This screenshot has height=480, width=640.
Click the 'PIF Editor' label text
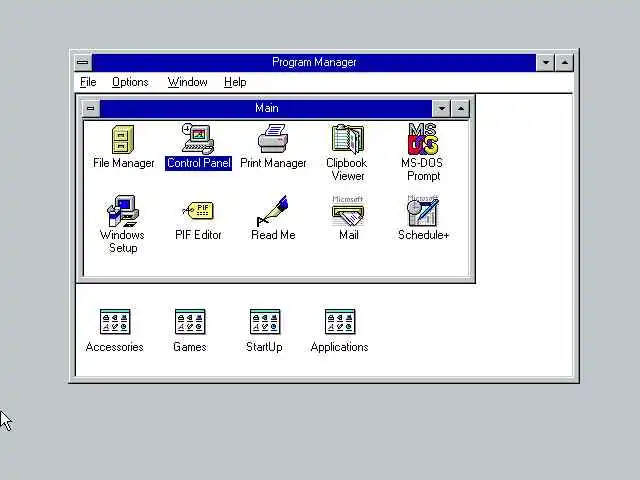point(198,235)
